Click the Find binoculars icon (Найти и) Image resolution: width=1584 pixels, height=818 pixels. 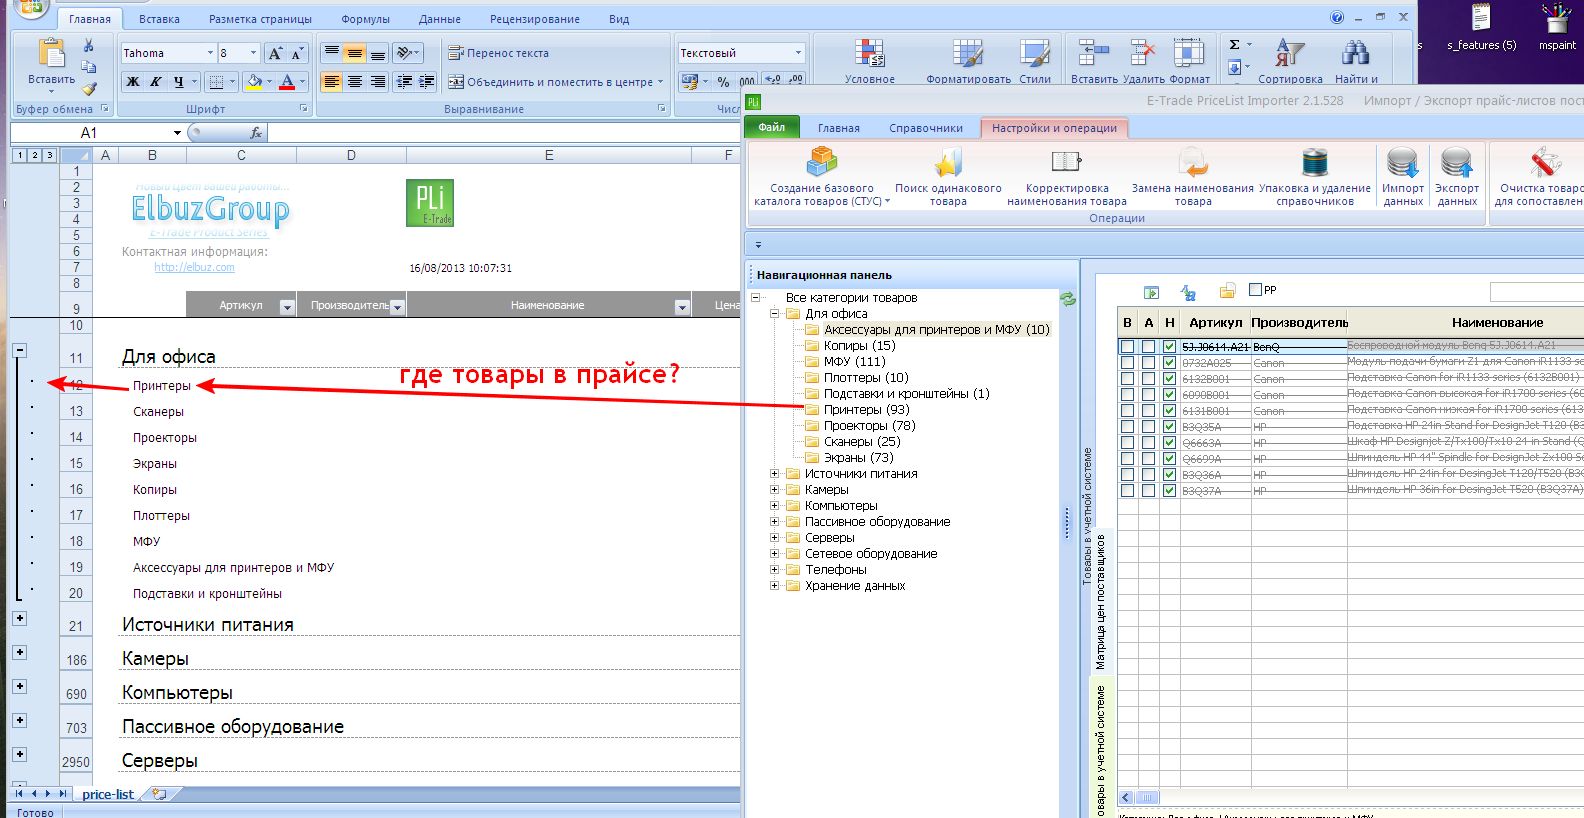[1355, 54]
